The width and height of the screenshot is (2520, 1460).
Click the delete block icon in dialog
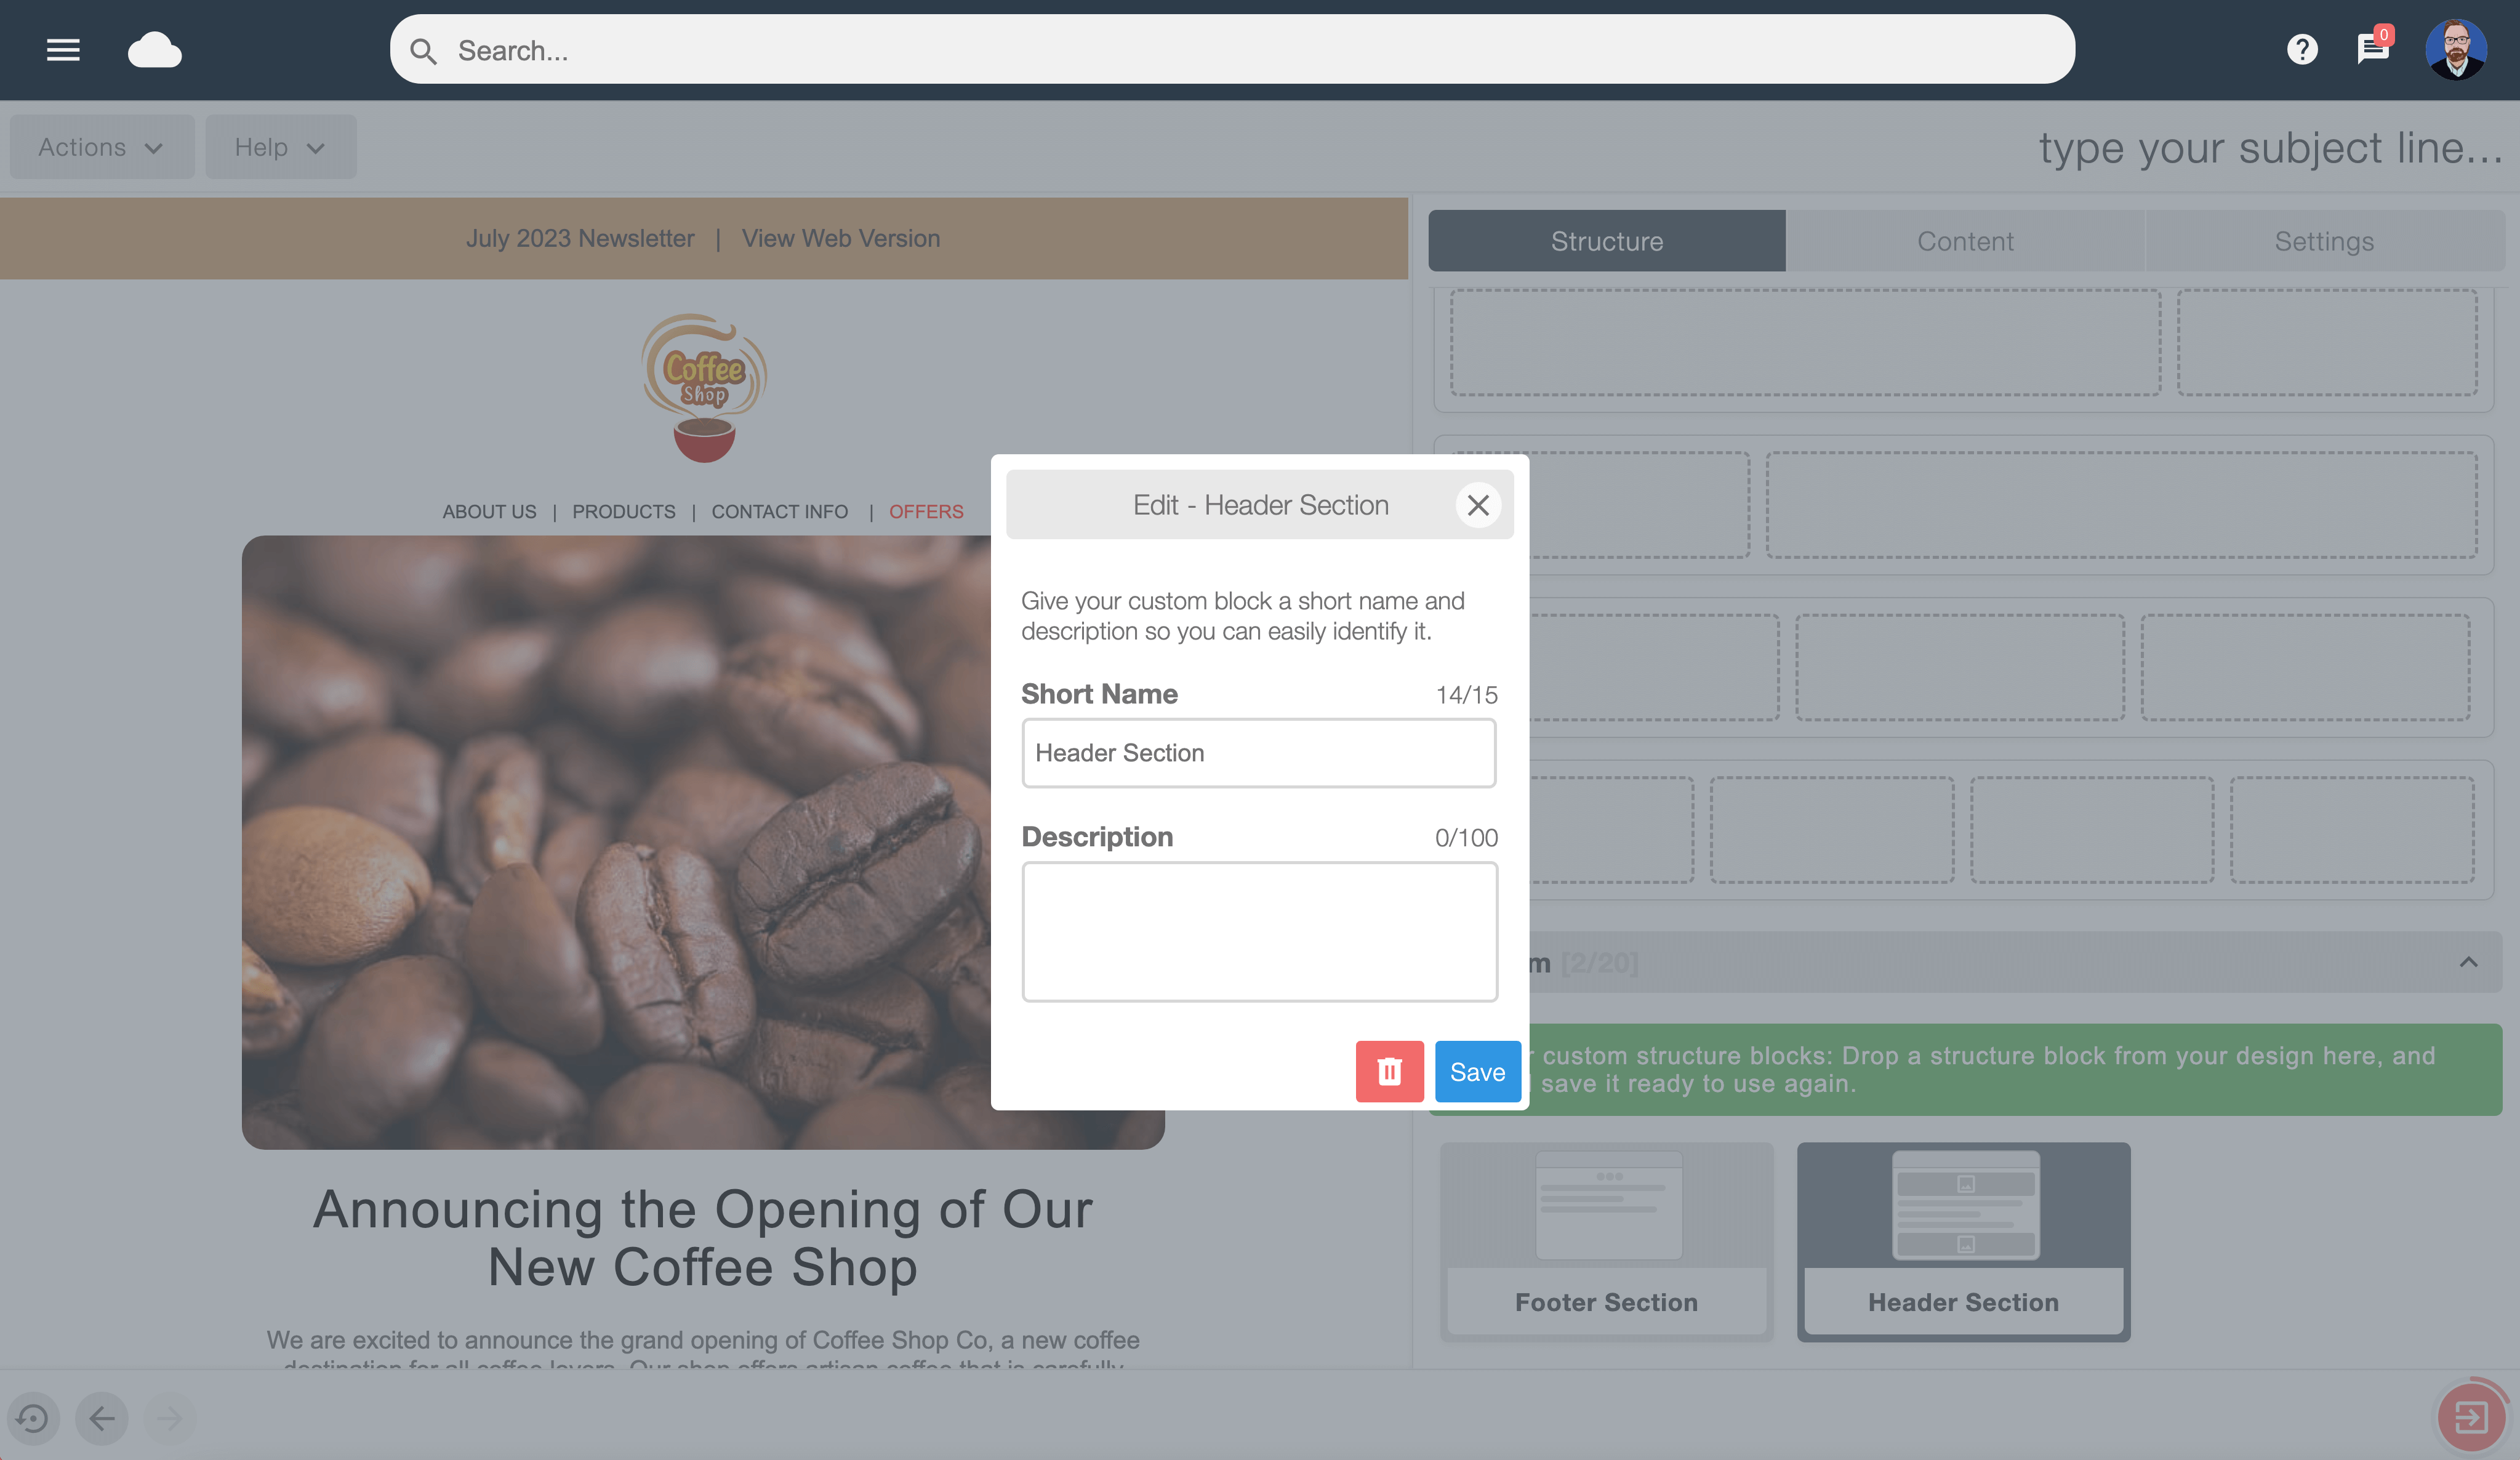click(x=1390, y=1070)
